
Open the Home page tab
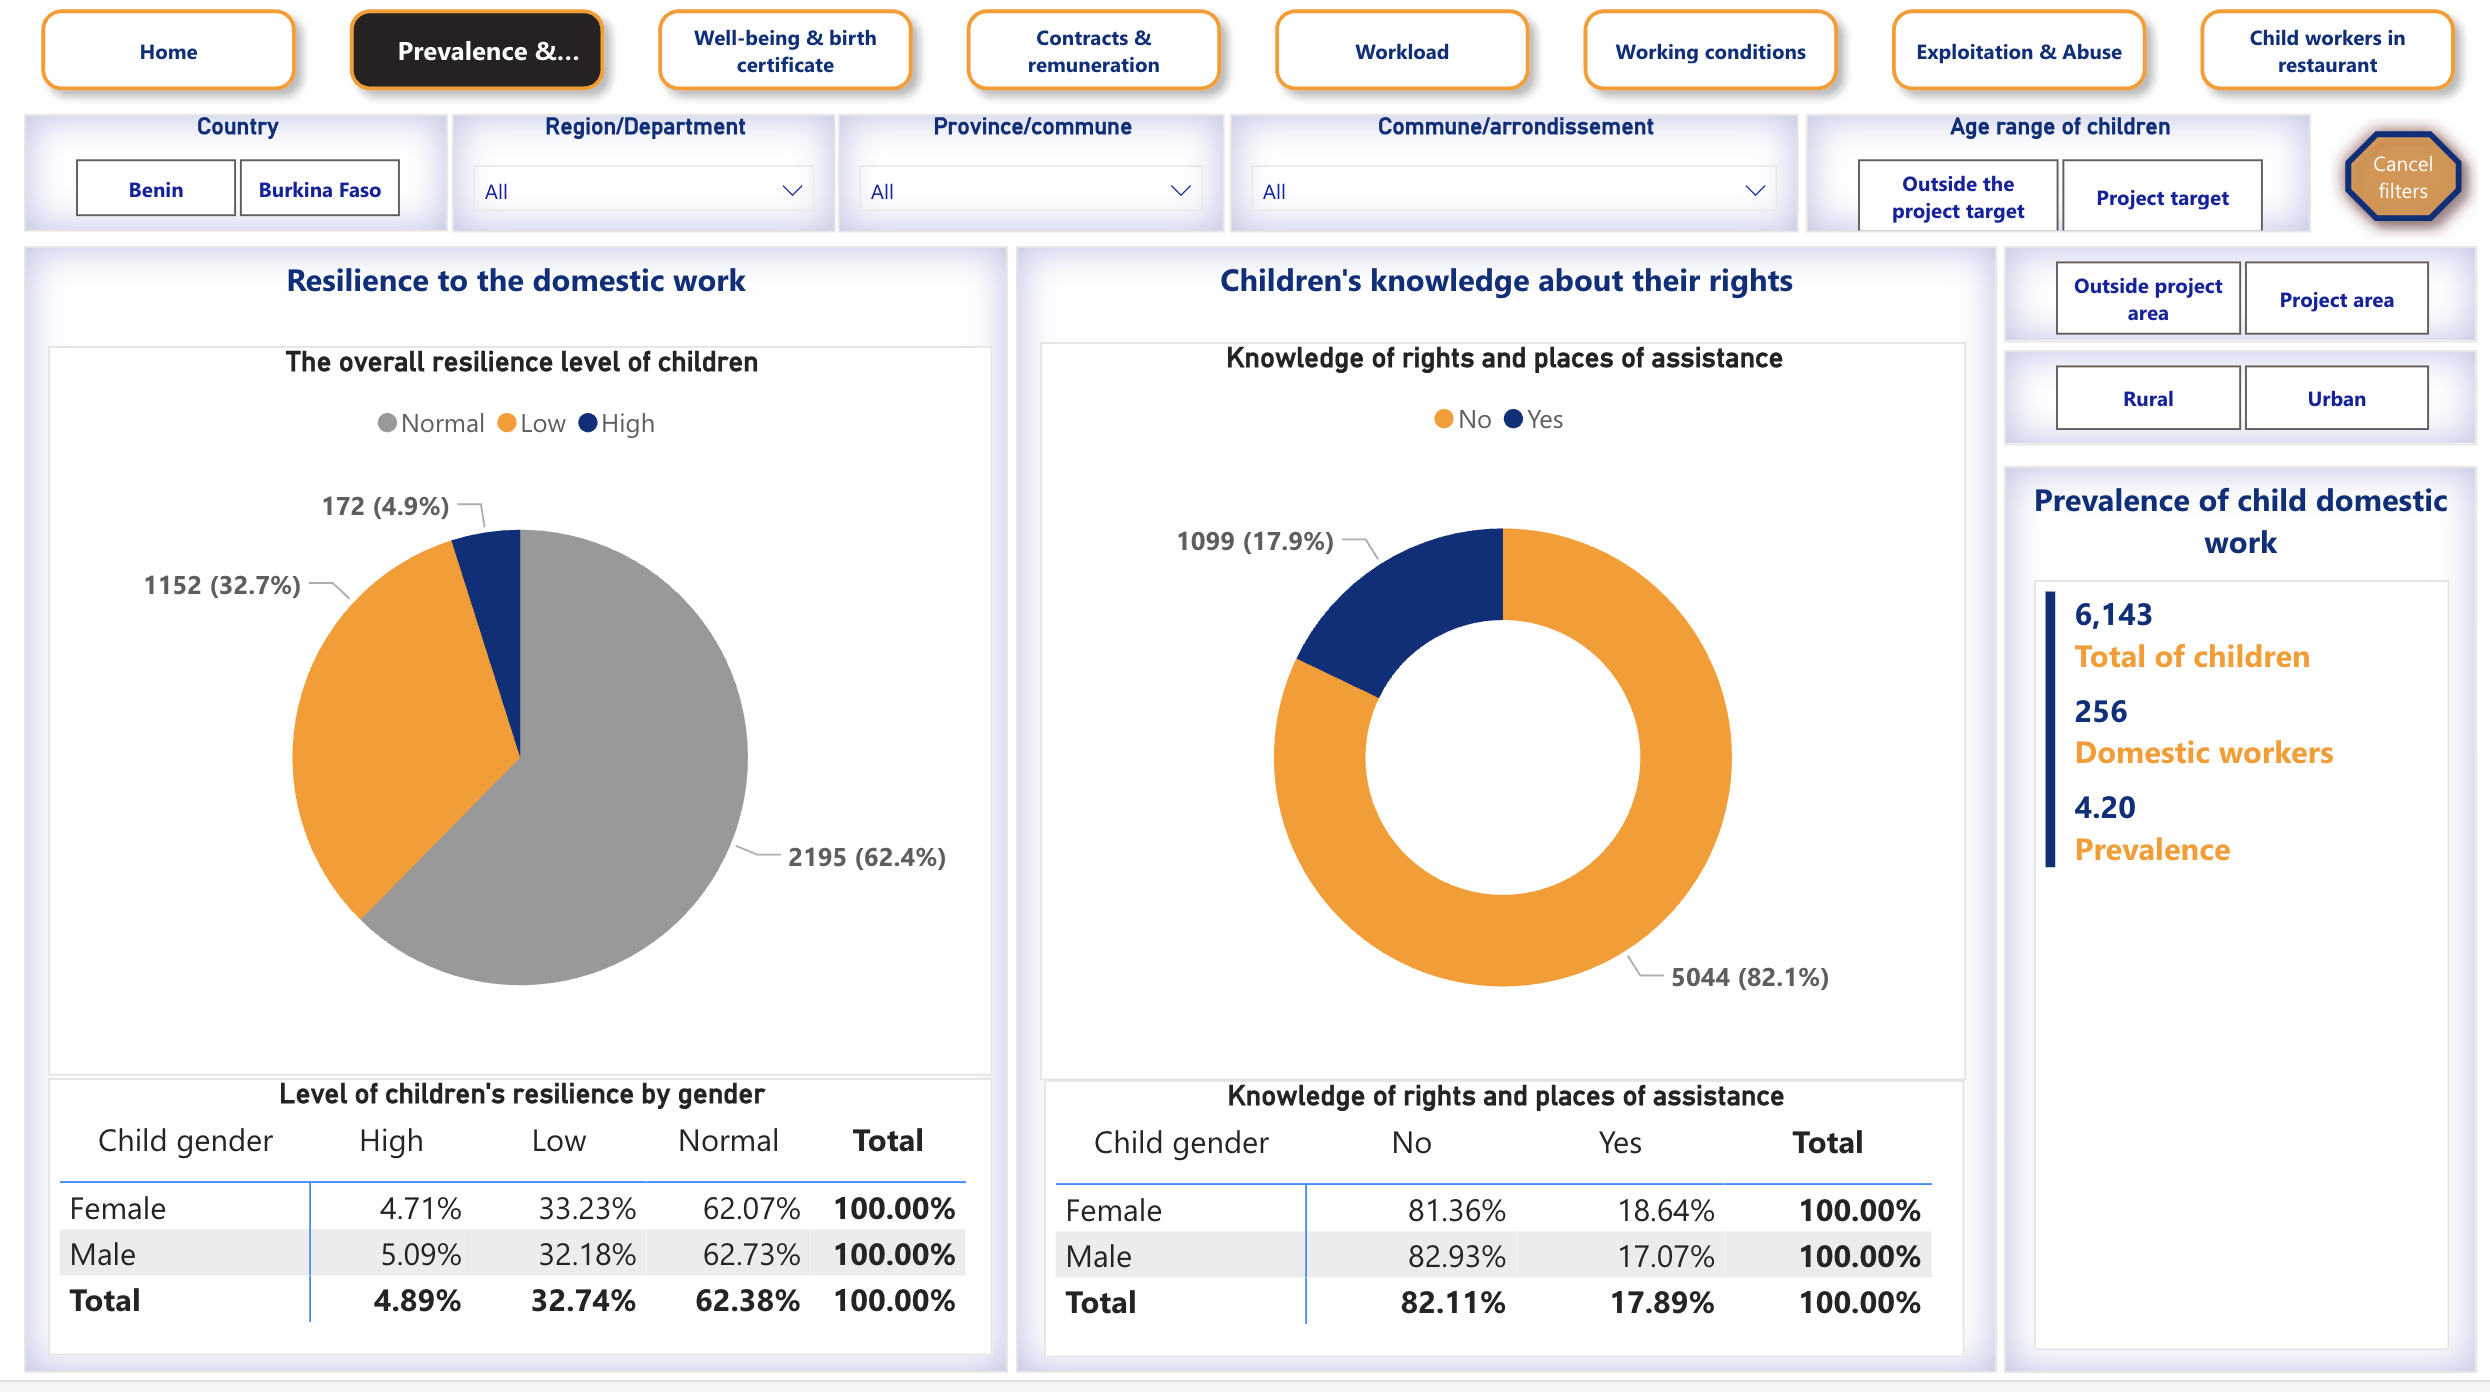[x=168, y=51]
